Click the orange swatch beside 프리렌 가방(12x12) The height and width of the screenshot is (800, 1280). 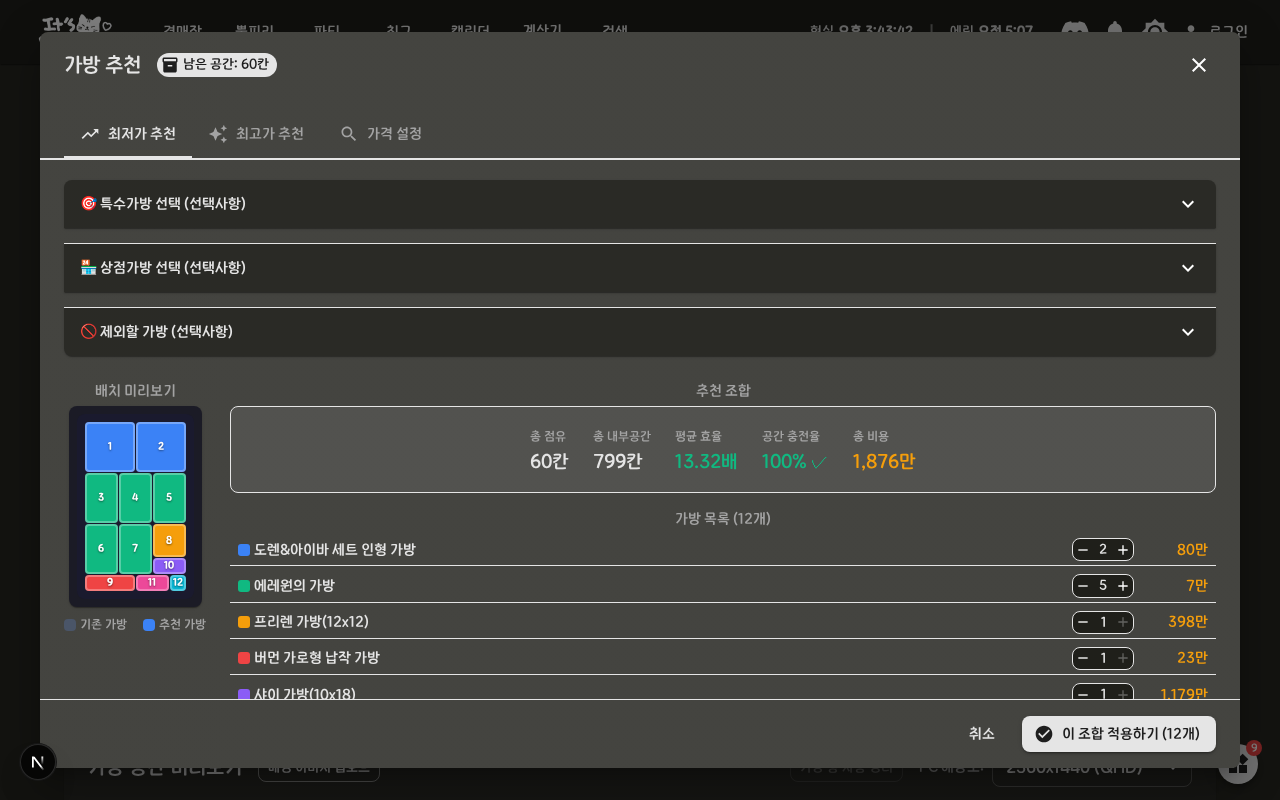244,622
